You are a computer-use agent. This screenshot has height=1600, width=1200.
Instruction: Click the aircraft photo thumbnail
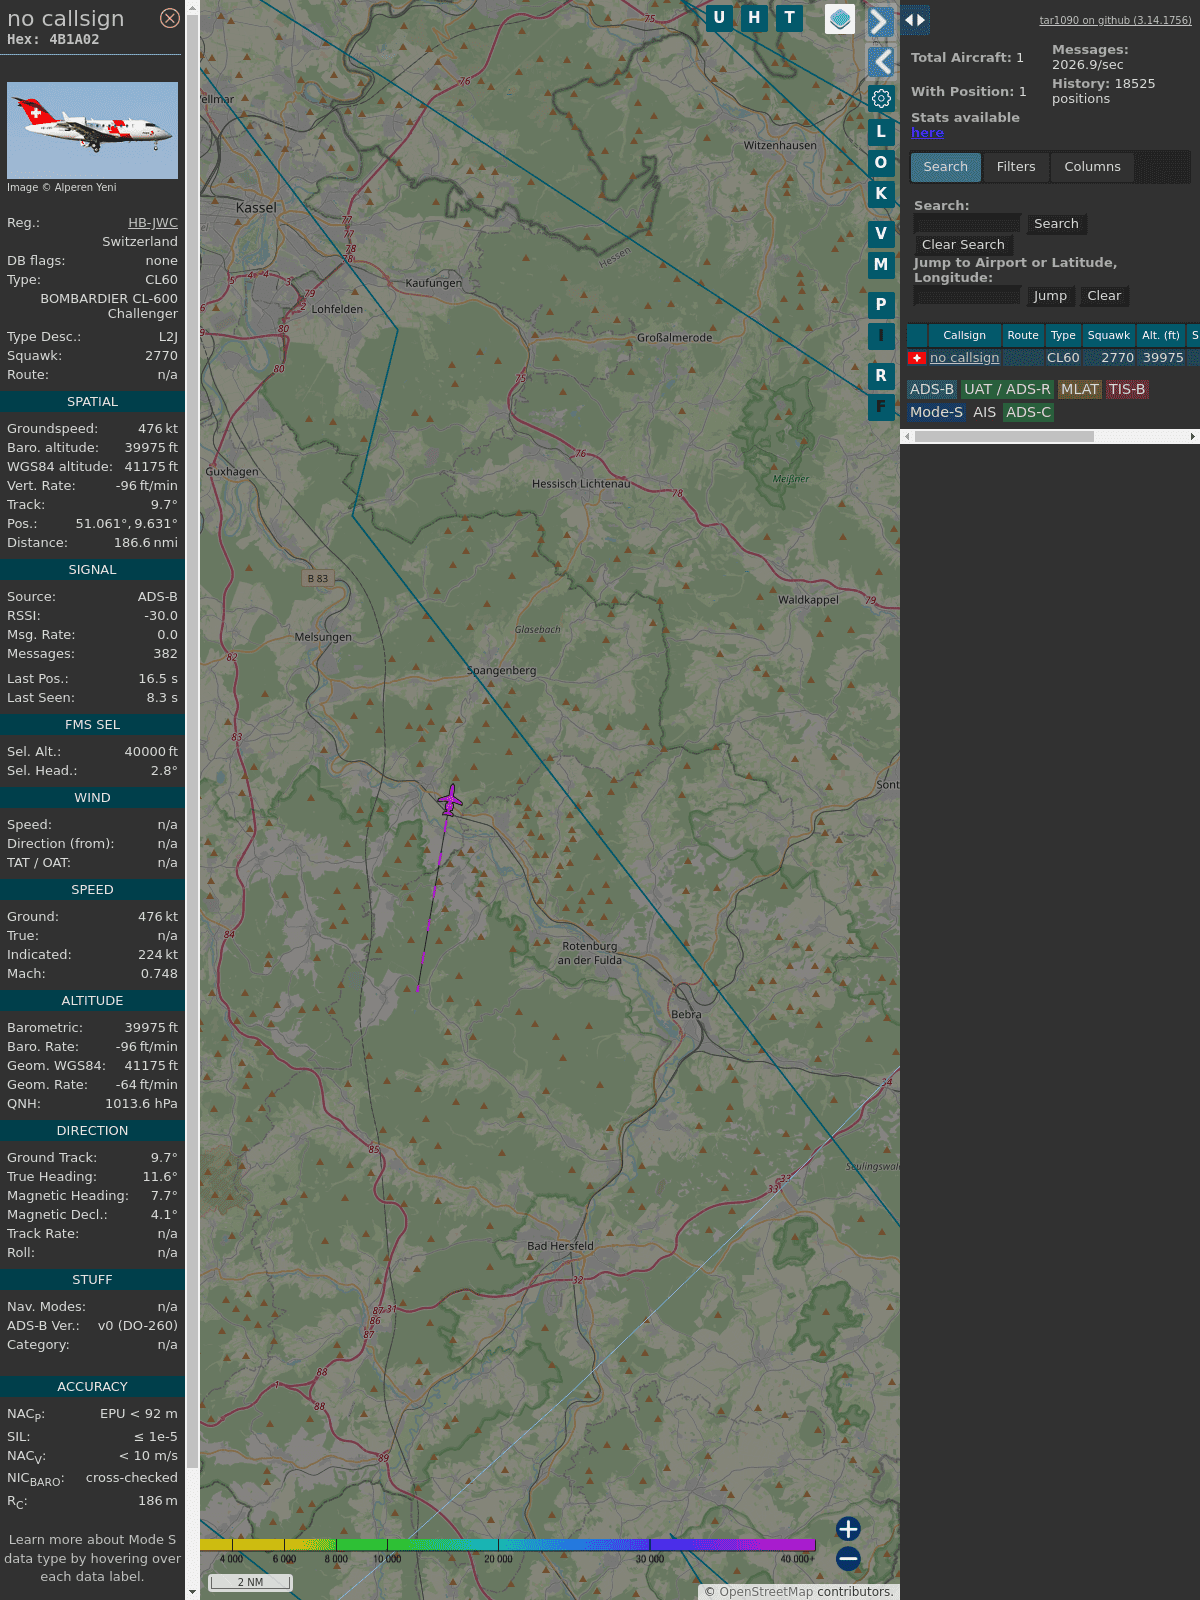point(92,130)
